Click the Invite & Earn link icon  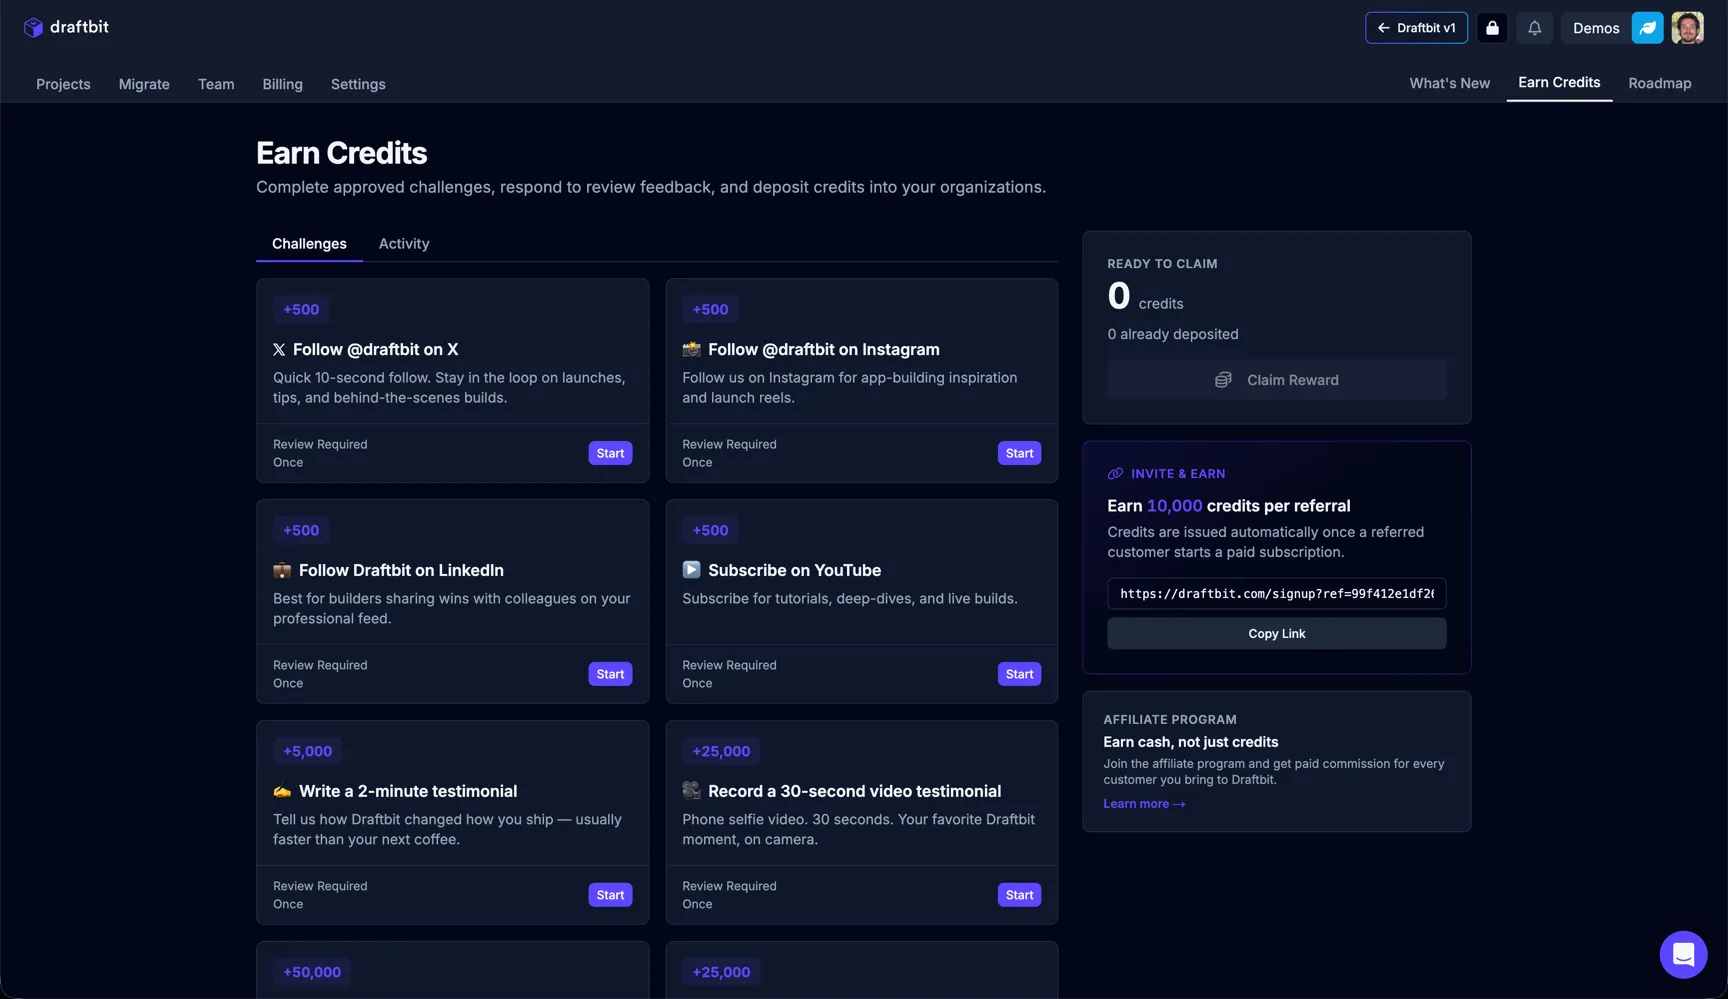(1115, 474)
